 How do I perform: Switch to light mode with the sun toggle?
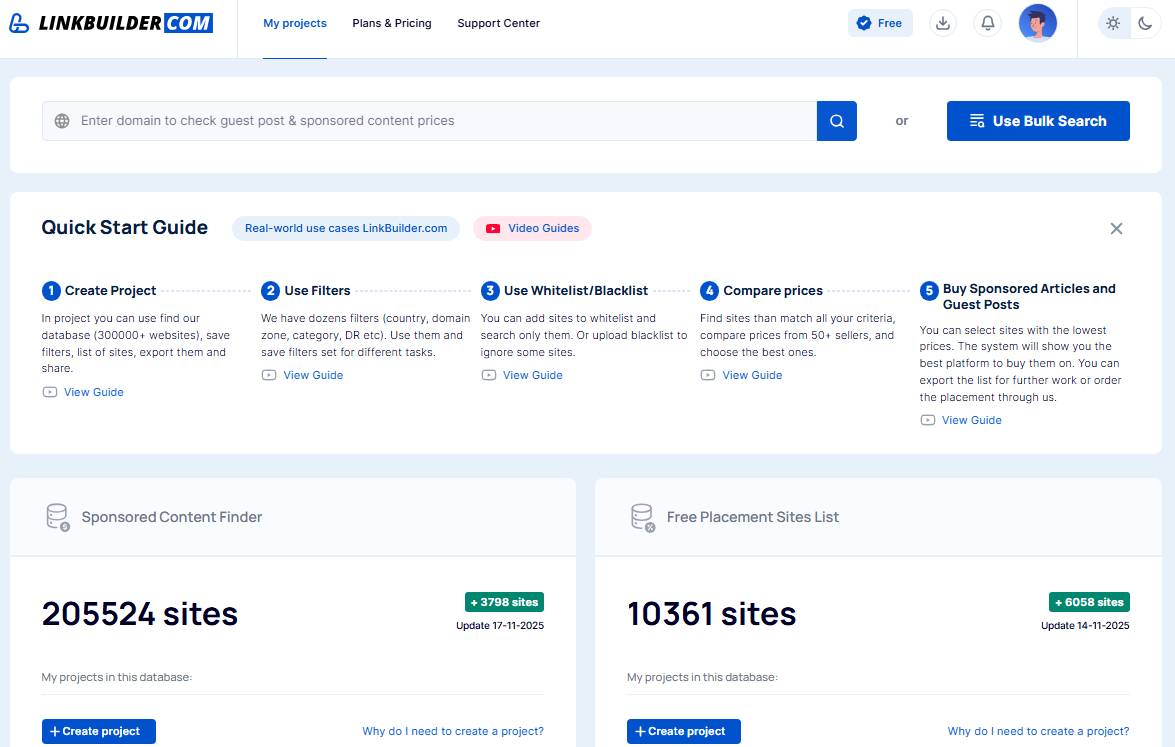(x=1113, y=22)
